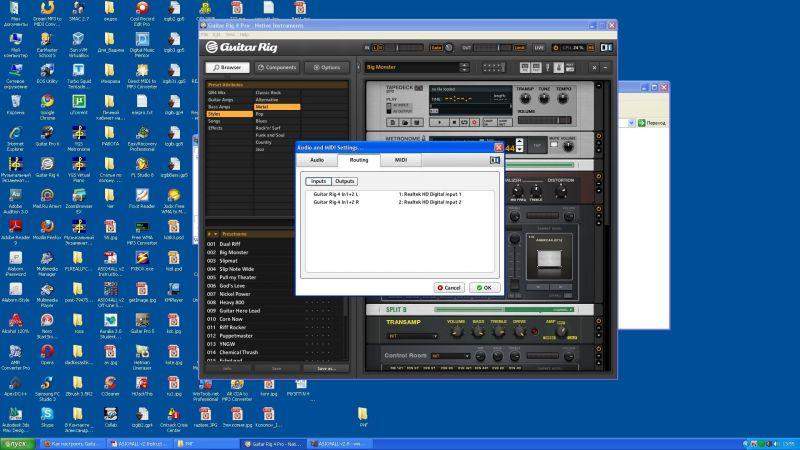
Task: Switch to Audio tab in settings dialog
Action: (x=317, y=160)
